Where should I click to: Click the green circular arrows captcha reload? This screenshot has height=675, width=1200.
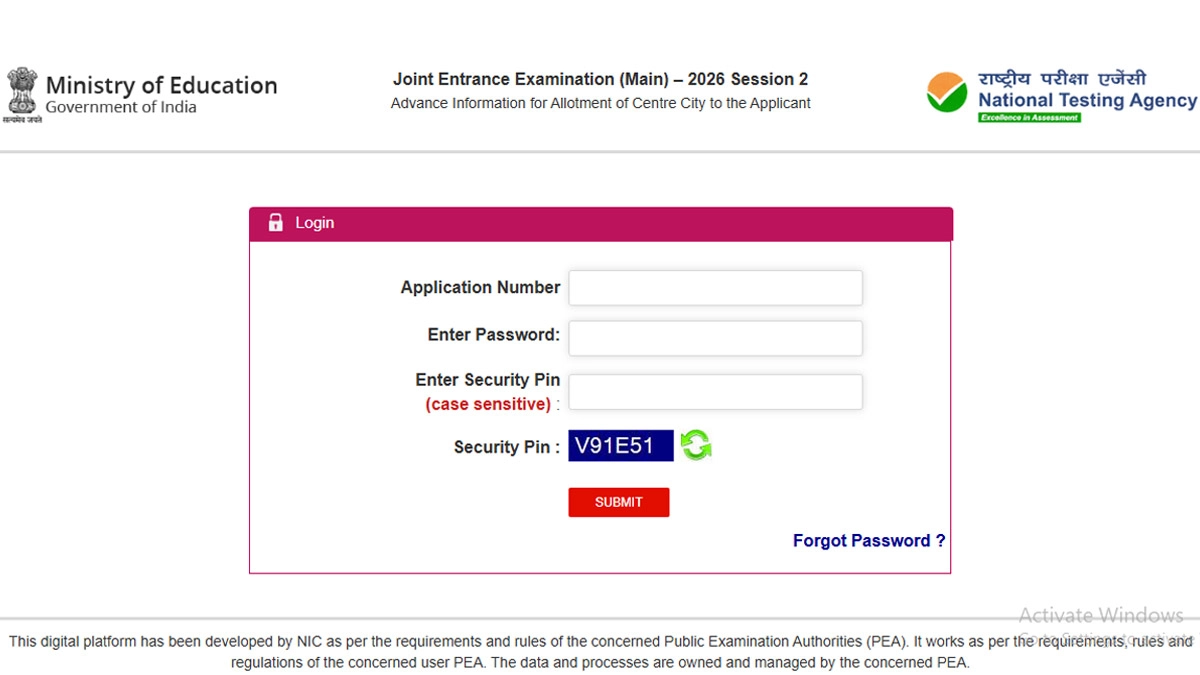tap(697, 445)
